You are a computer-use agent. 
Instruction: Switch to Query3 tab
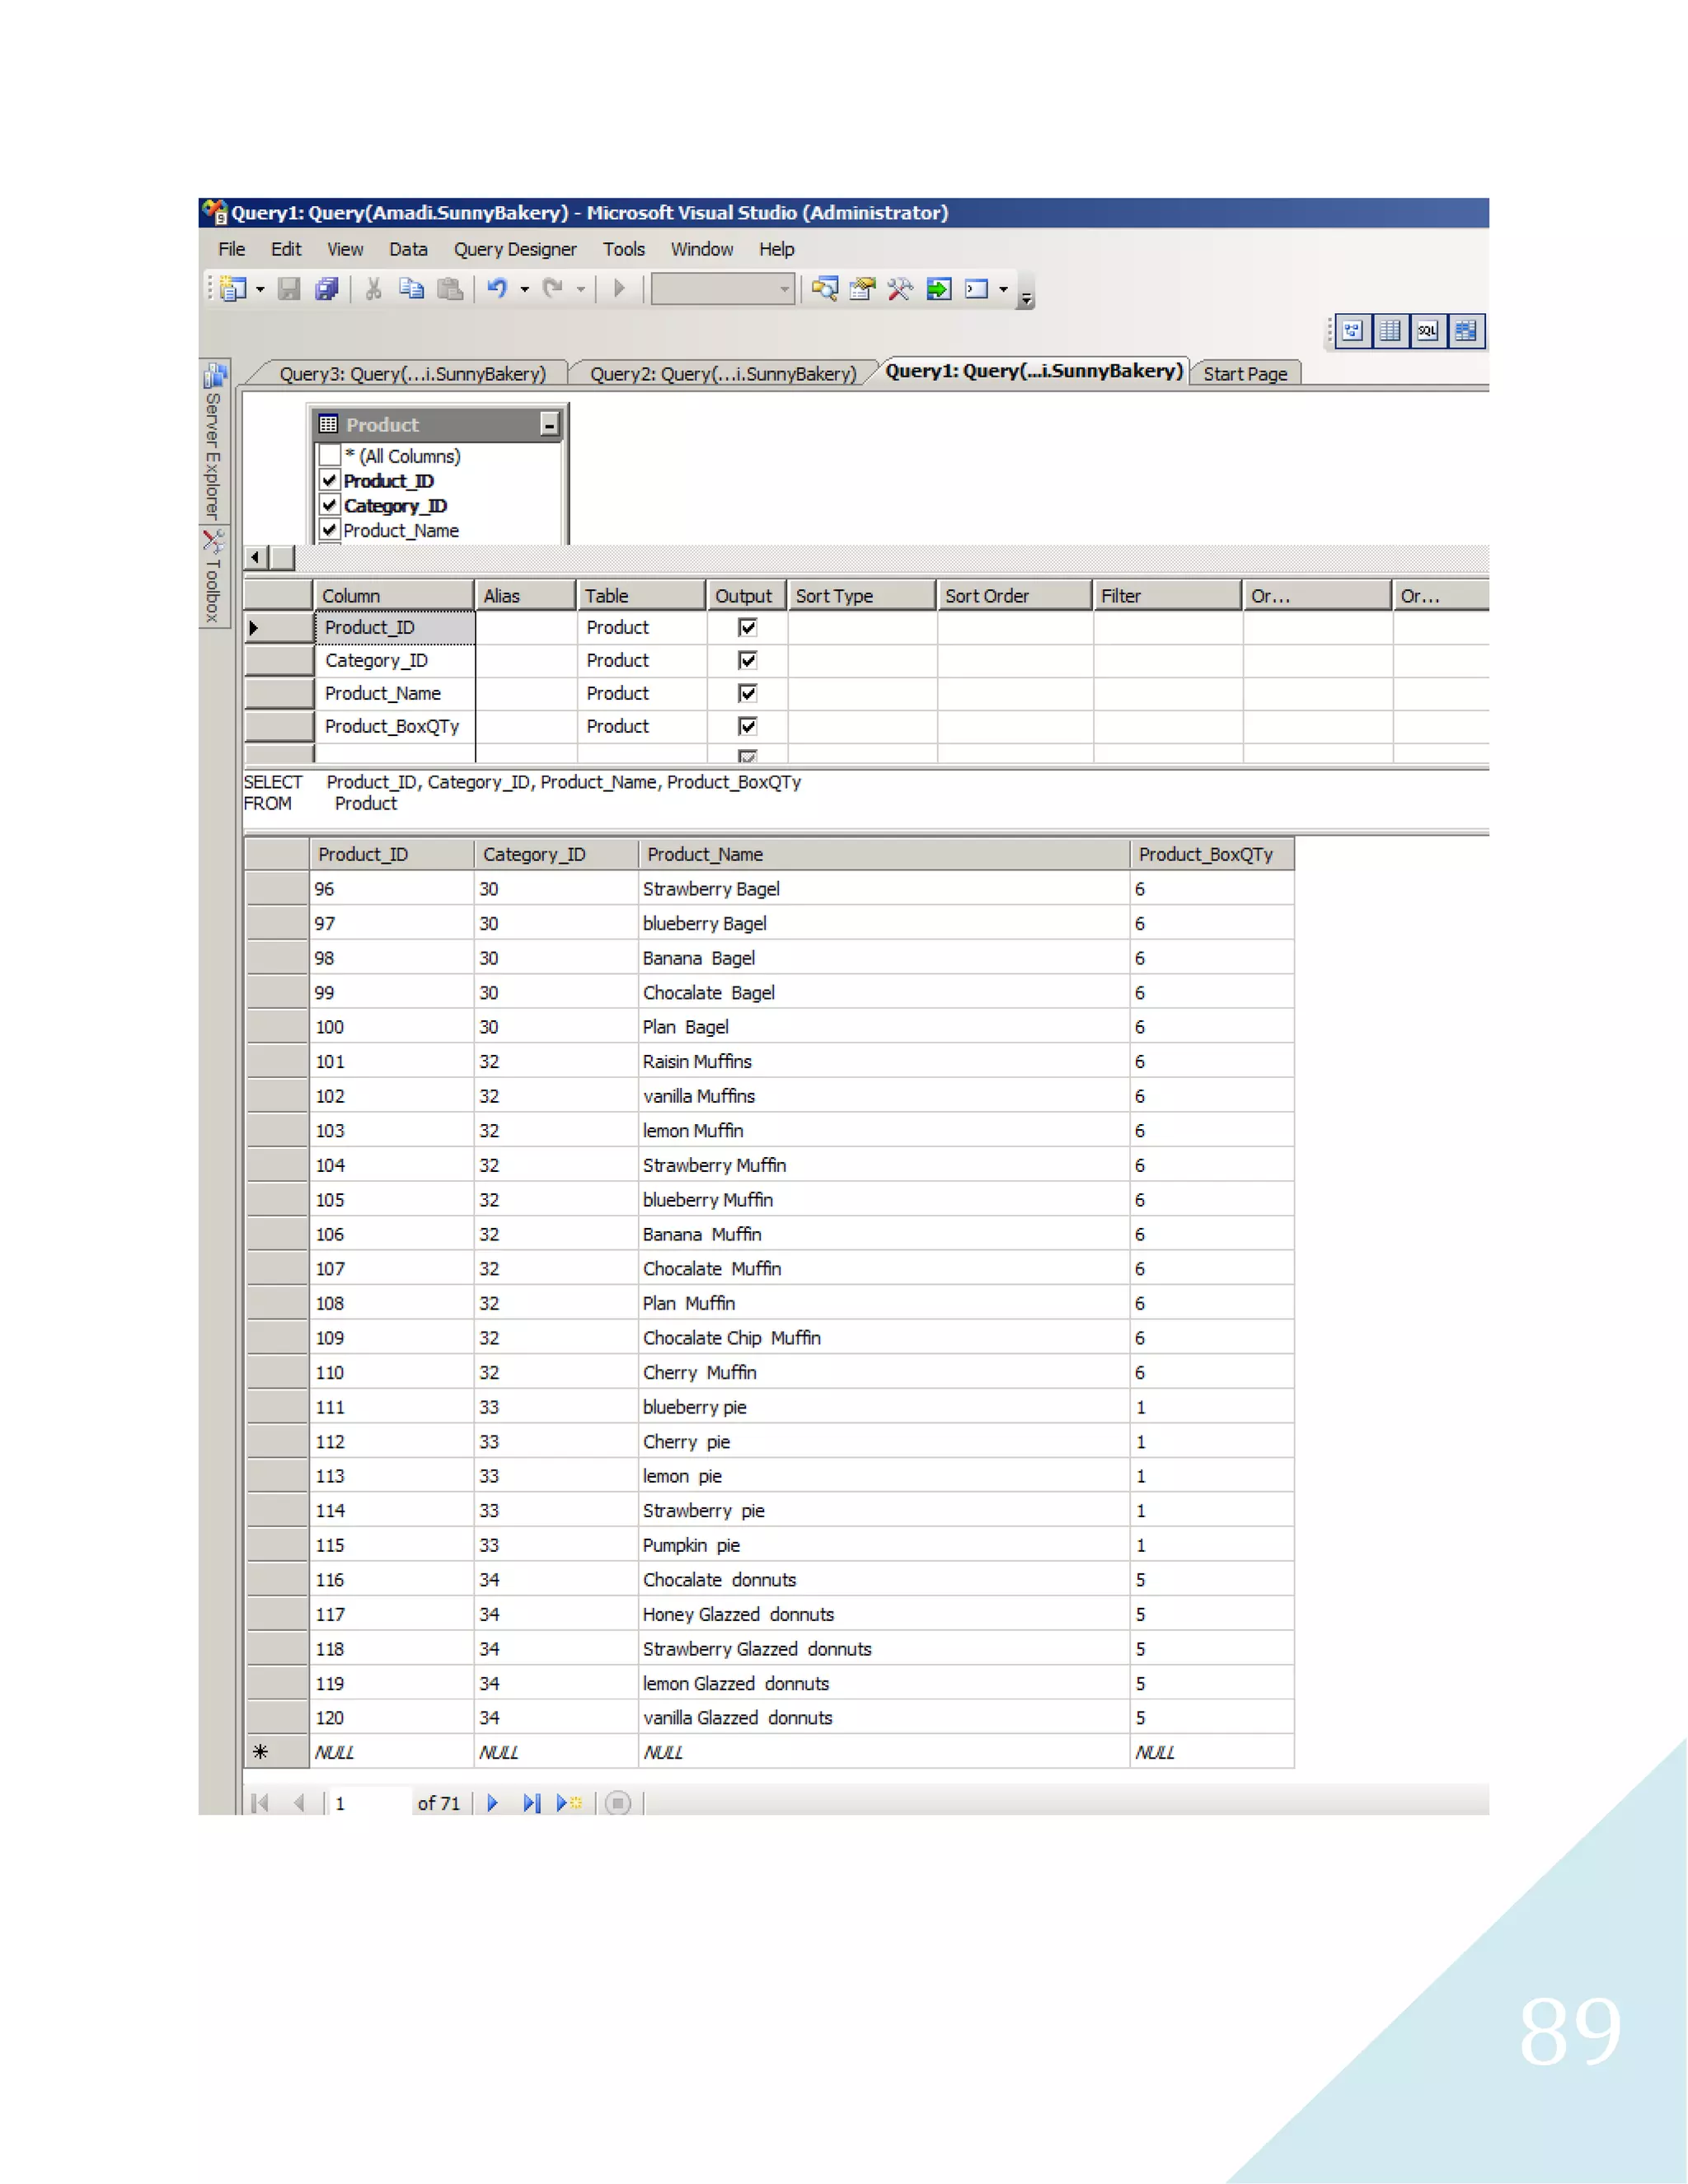411,374
